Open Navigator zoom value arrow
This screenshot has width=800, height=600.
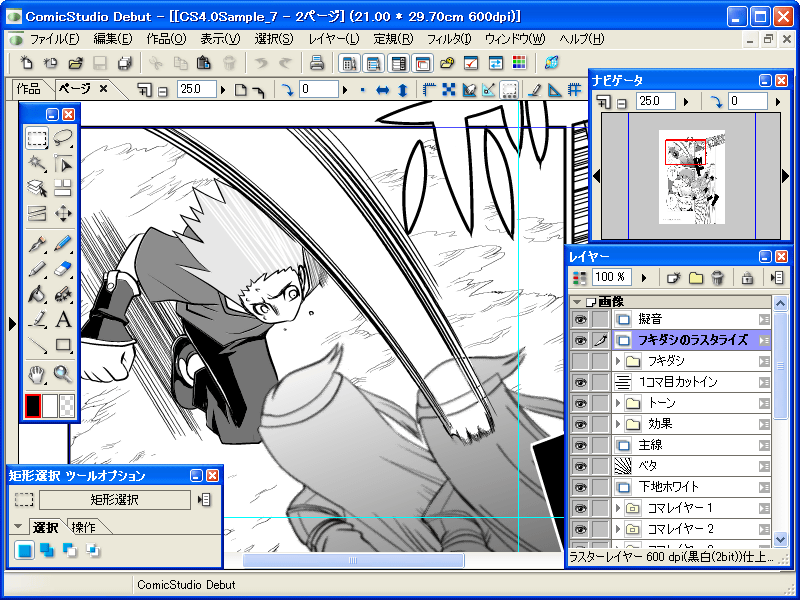pyautogui.click(x=686, y=102)
